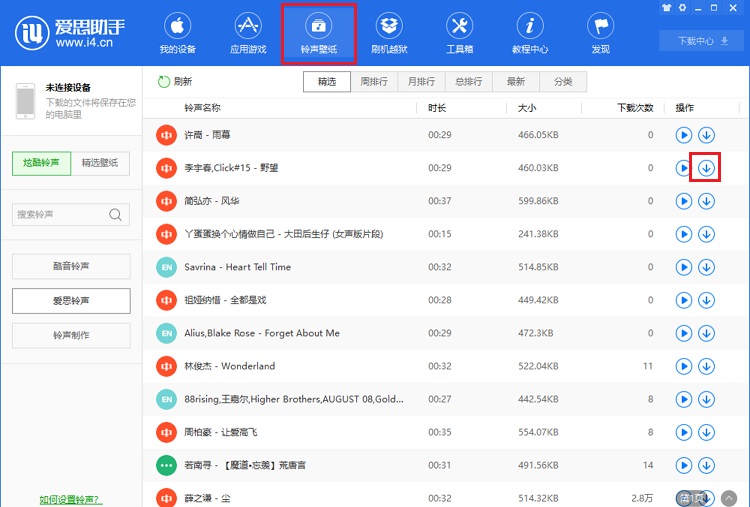
Task: Switch to the 分类 tab
Action: tap(563, 82)
